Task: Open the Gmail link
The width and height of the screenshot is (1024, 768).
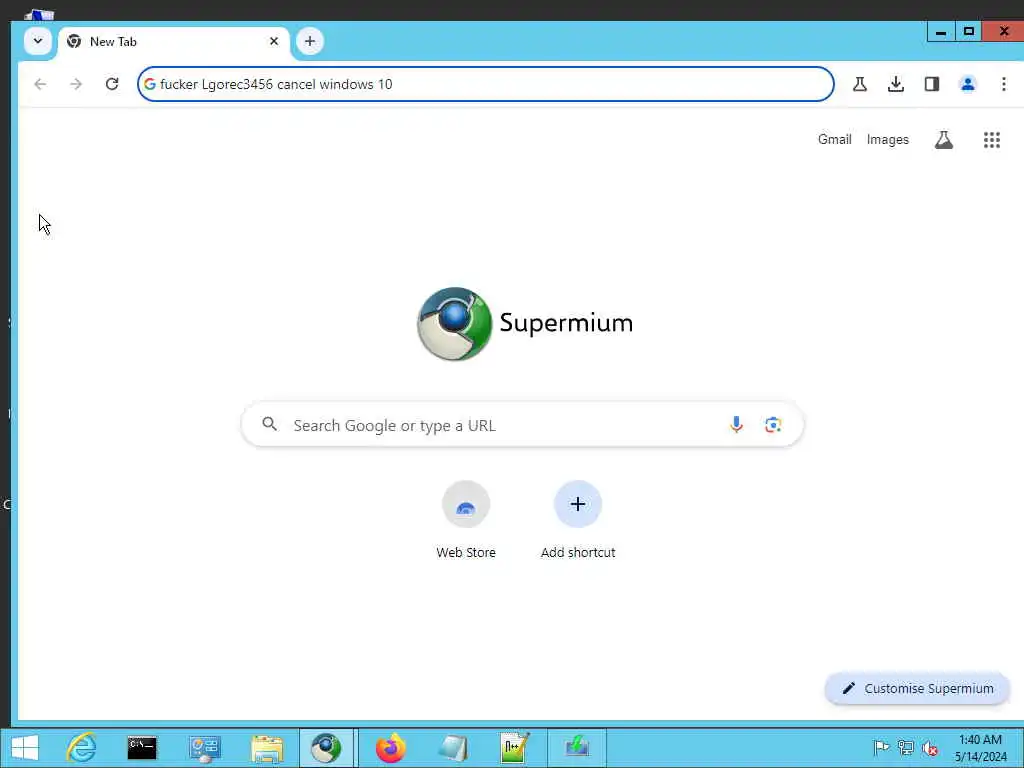Action: pos(835,140)
